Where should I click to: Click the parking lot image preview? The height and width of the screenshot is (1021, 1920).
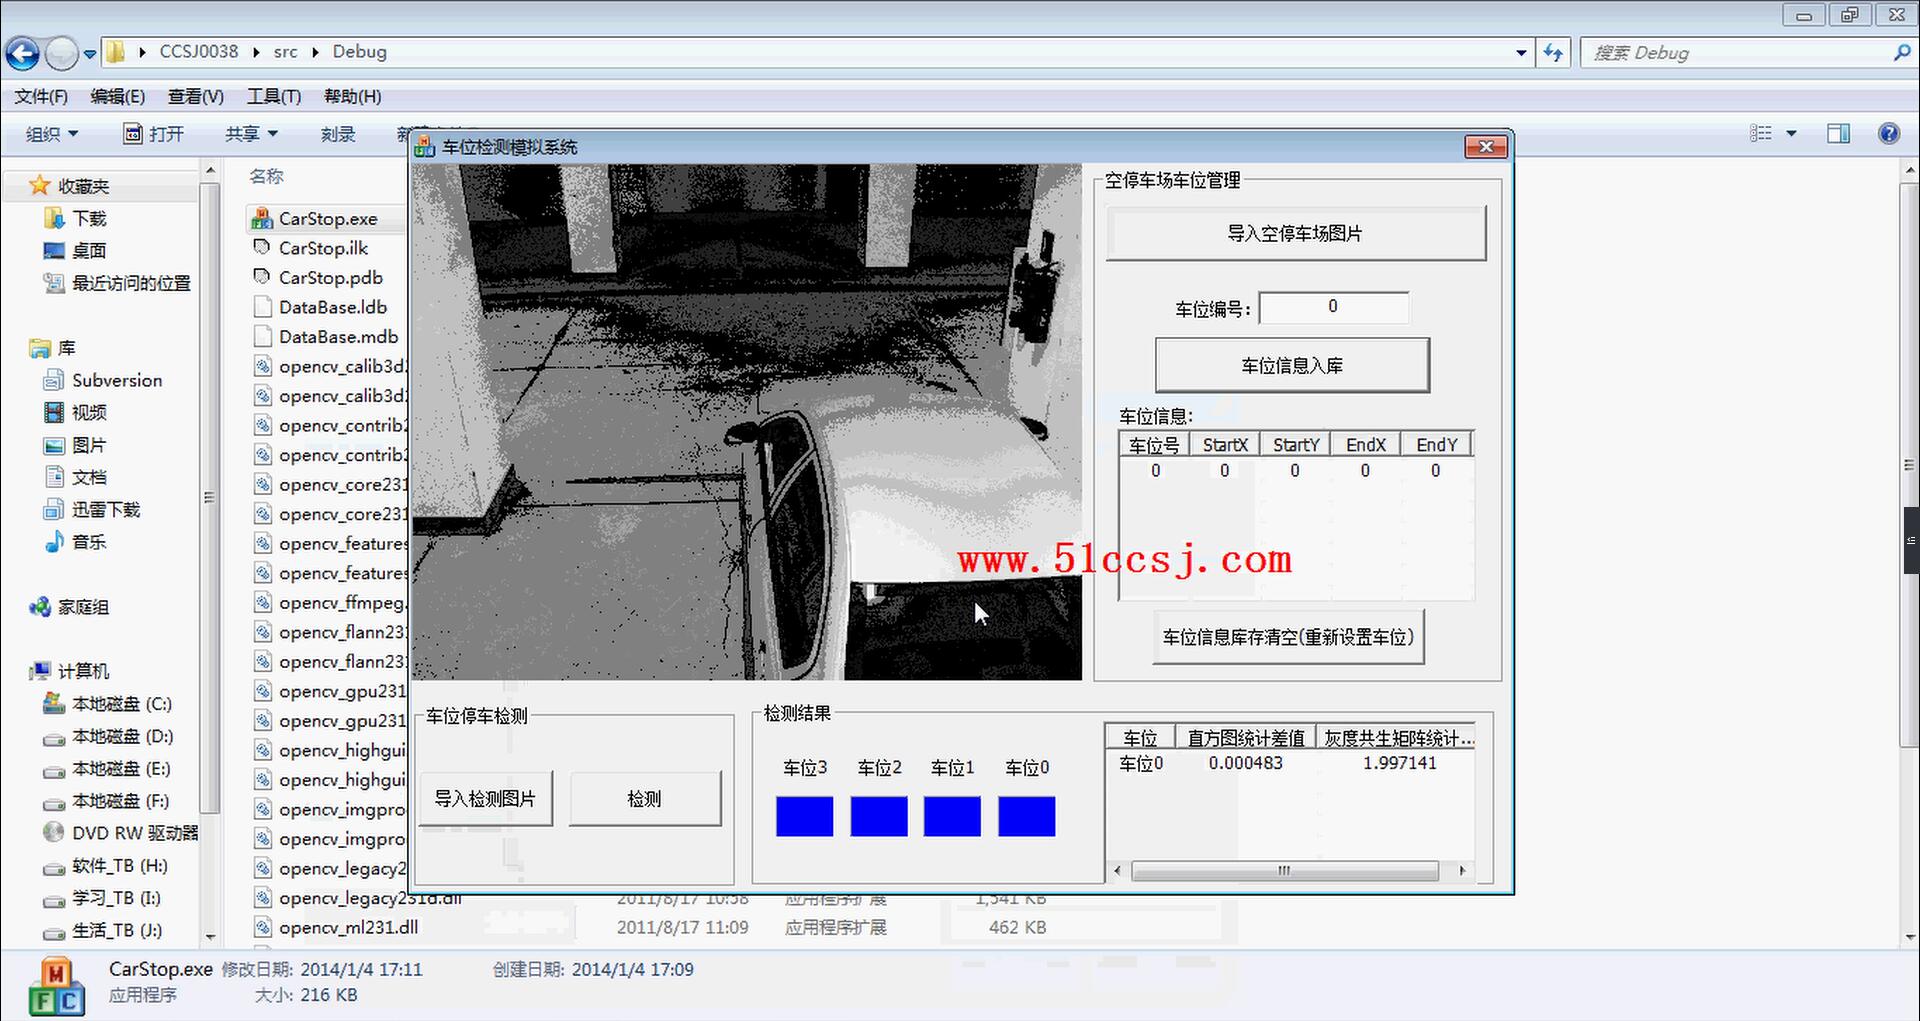point(747,422)
